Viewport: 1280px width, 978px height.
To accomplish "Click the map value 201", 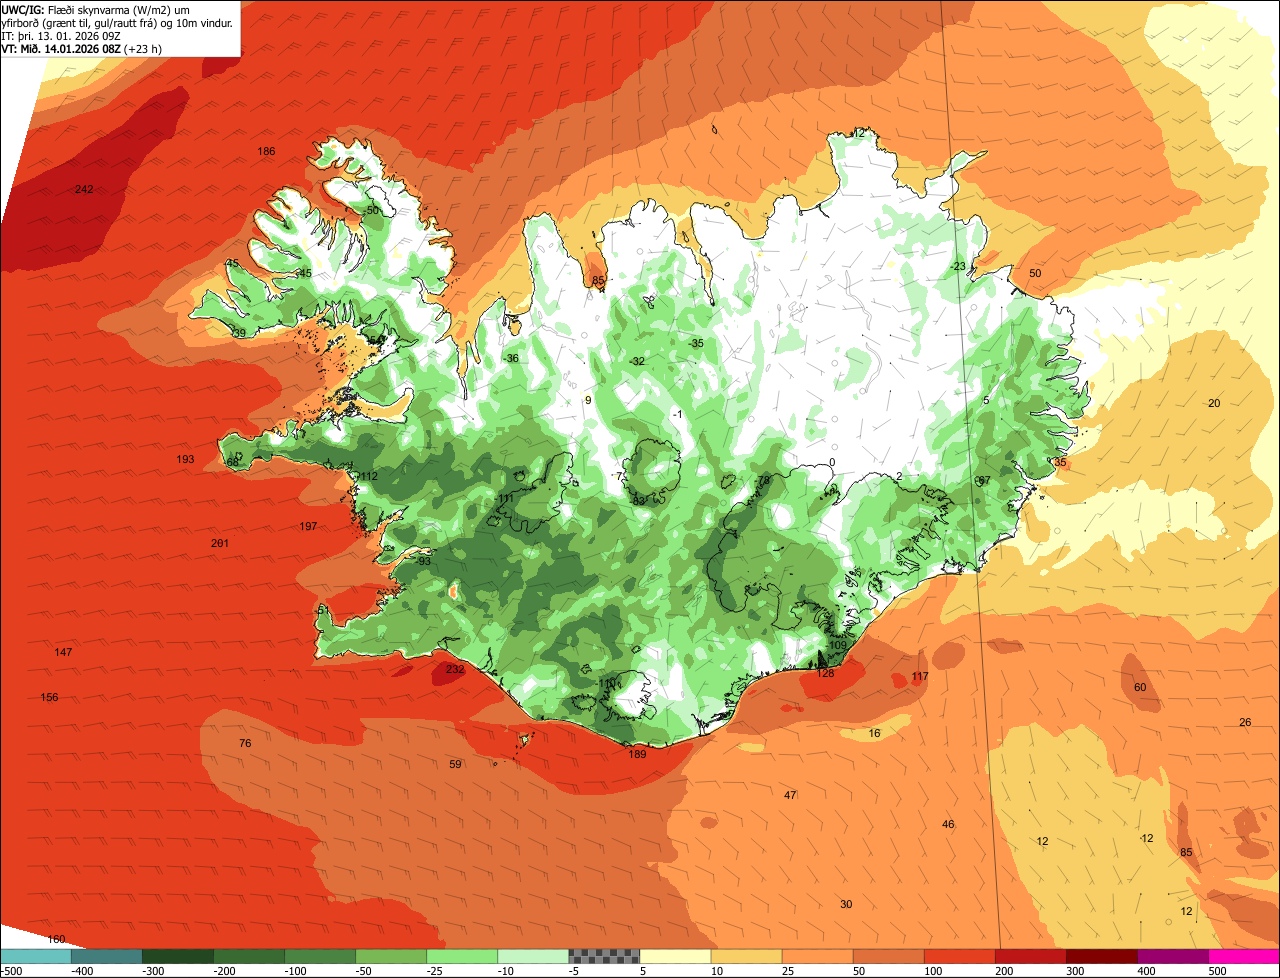I will [x=220, y=543].
